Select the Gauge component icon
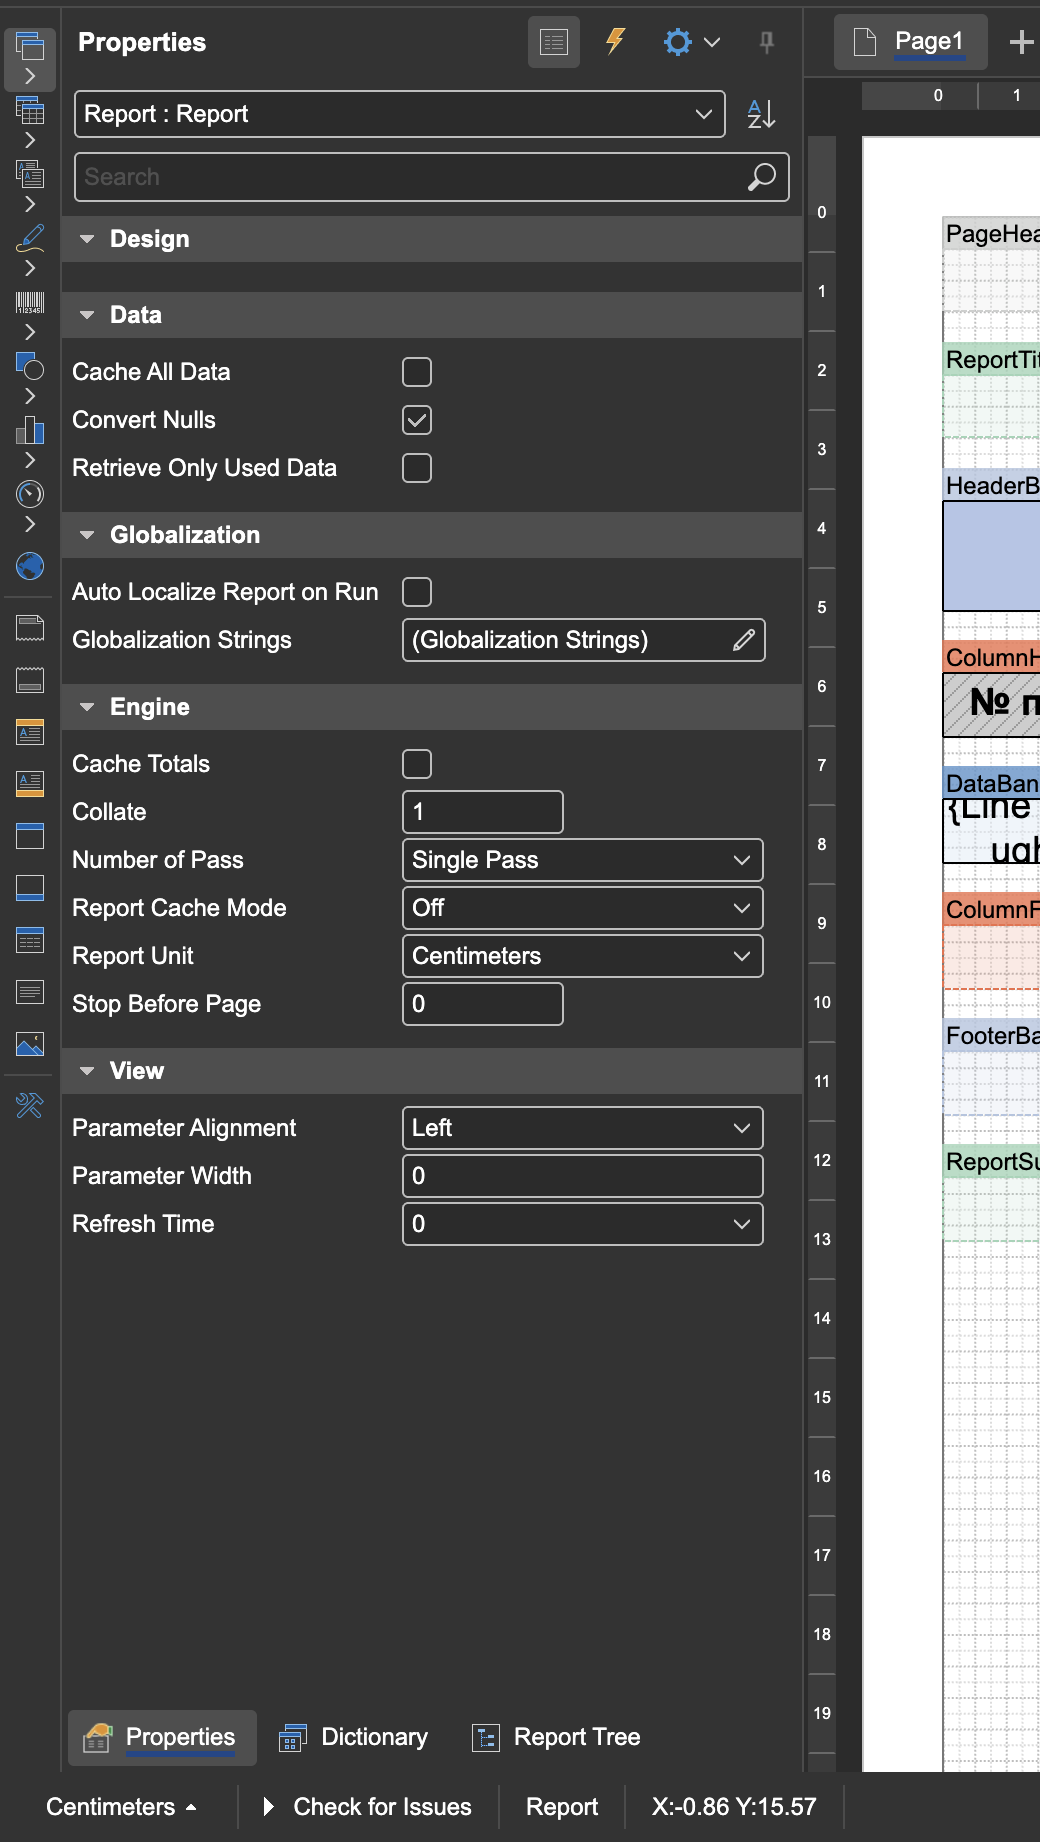 30,494
